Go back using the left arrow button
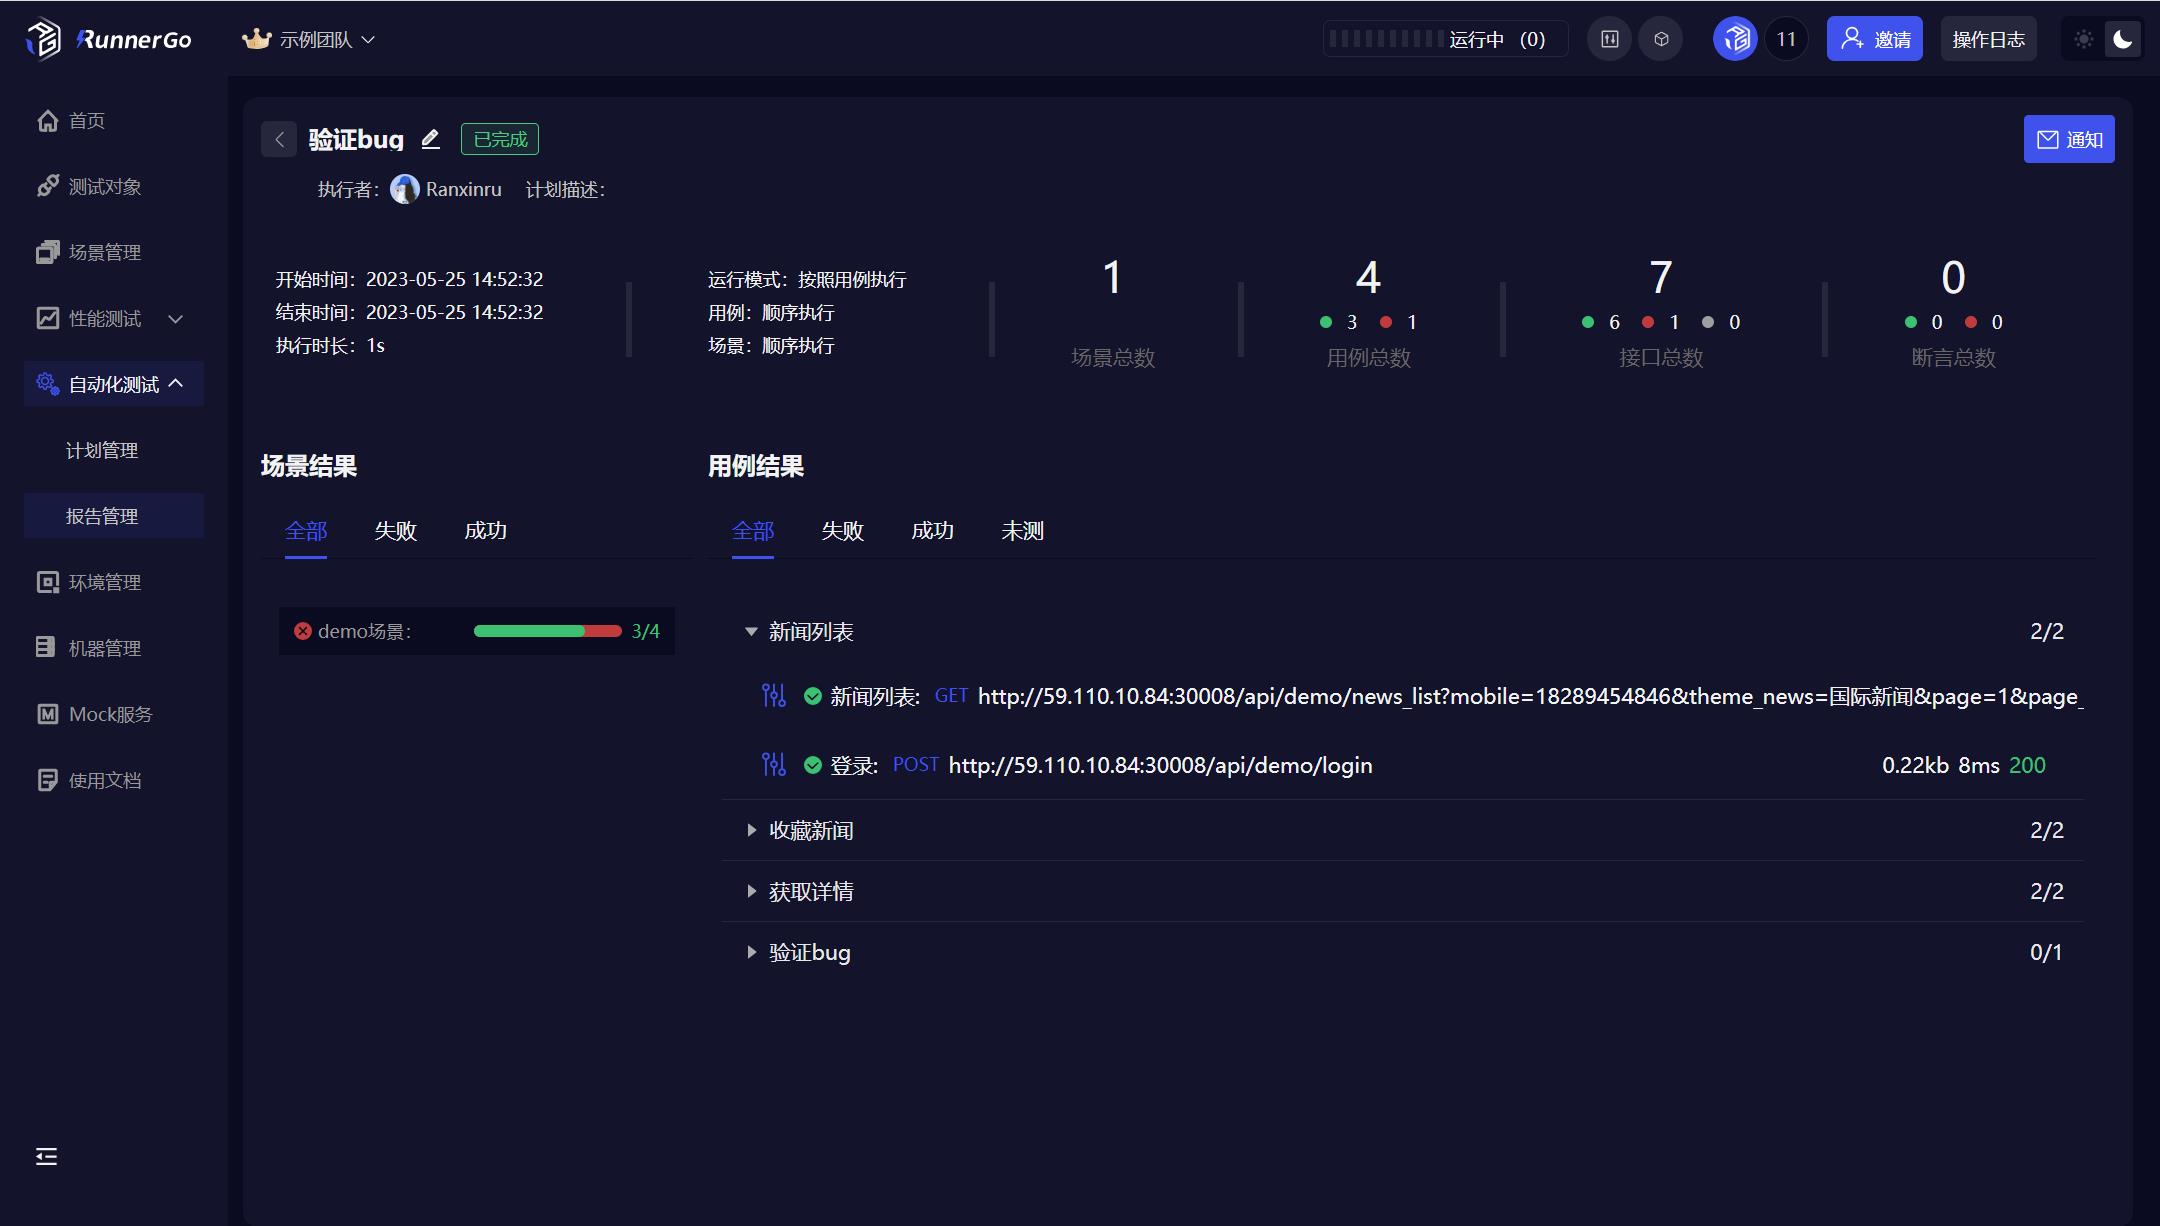Image resolution: width=2160 pixels, height=1226 pixels. 279,140
